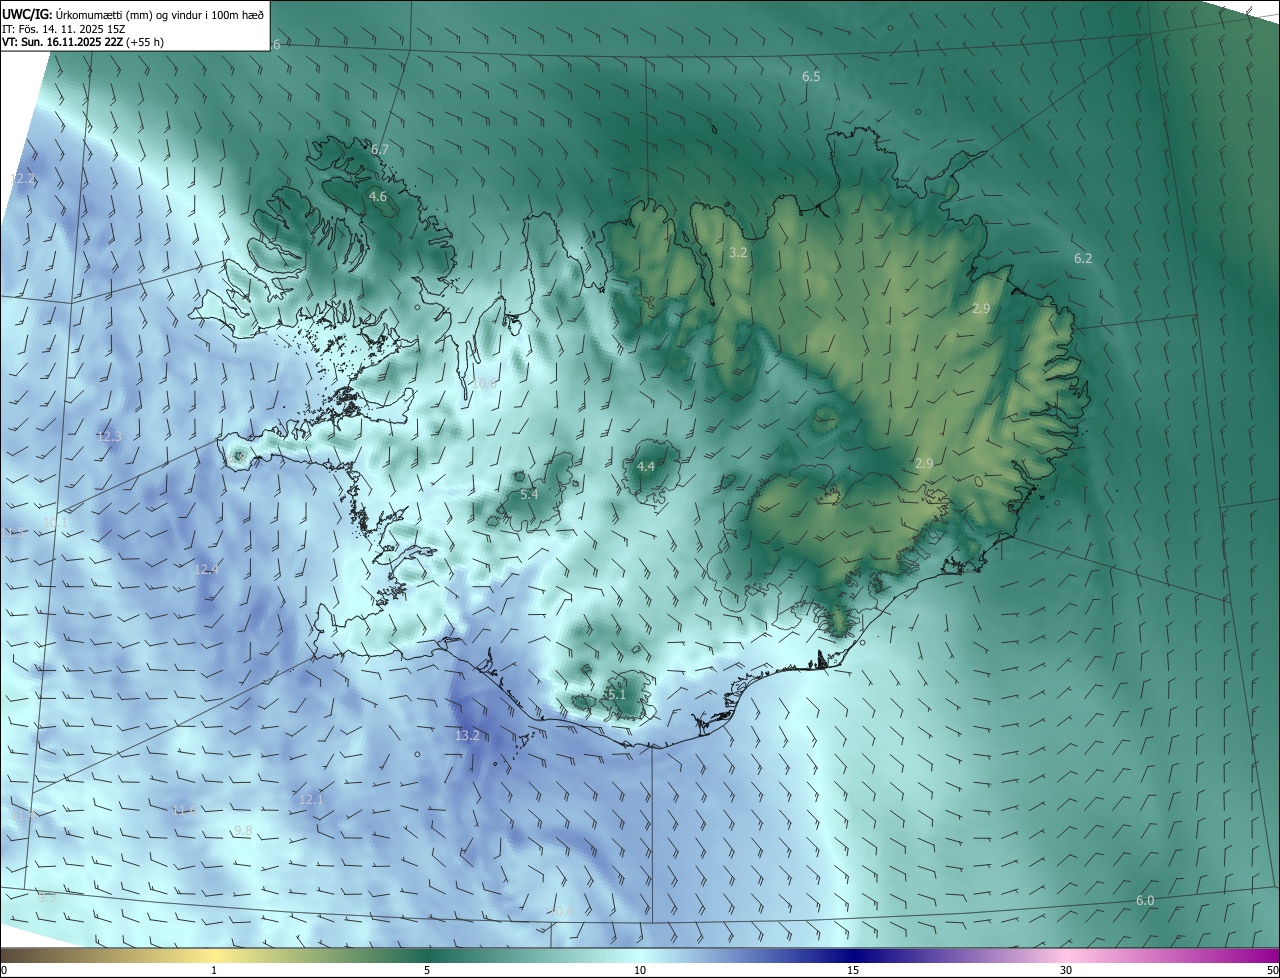This screenshot has height=978, width=1280.
Task: Select the 6.5 value label
Action: 811,76
